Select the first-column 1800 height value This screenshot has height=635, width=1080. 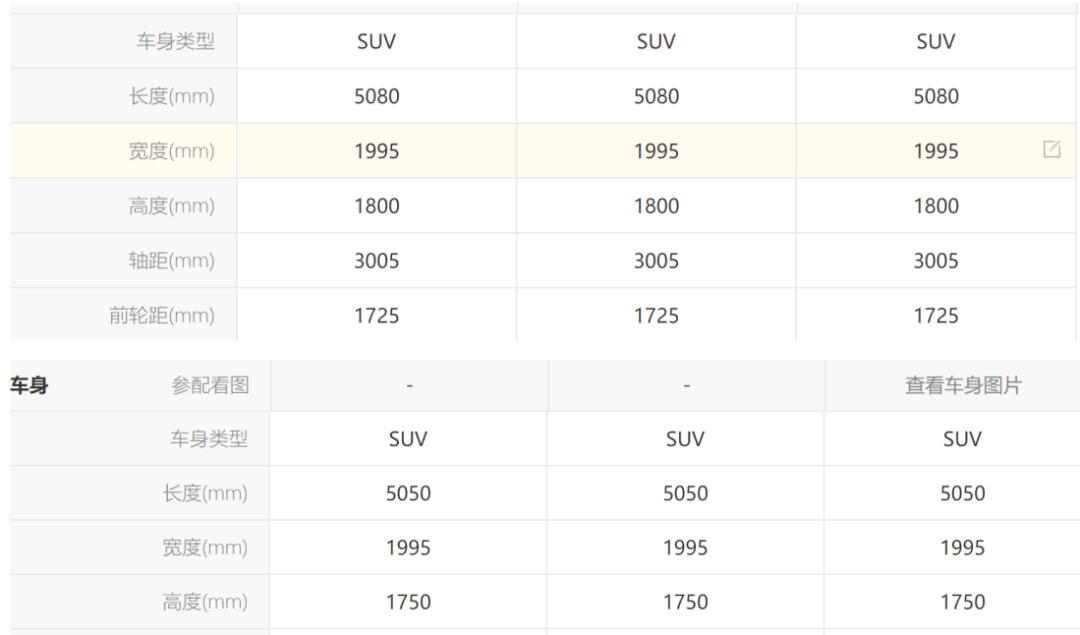click(377, 206)
